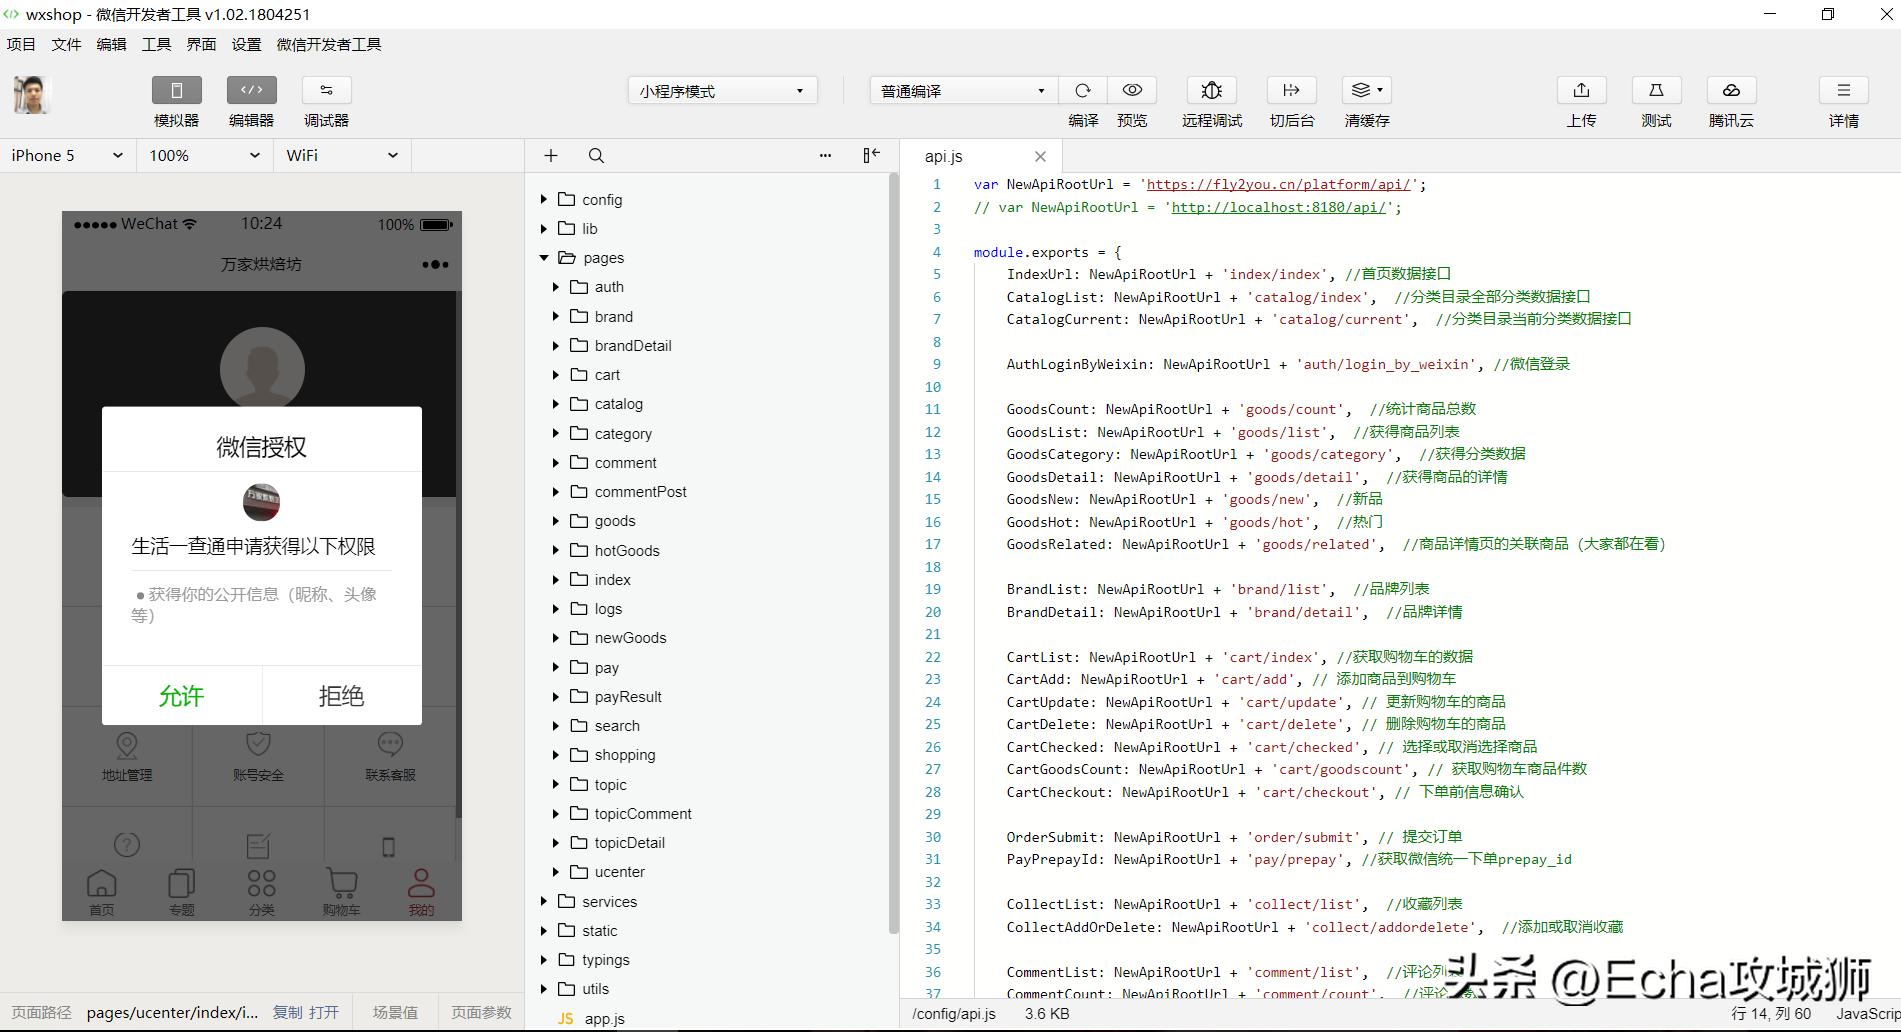The image size is (1901, 1032).
Task: Click the green 允许 button
Action: 181,696
